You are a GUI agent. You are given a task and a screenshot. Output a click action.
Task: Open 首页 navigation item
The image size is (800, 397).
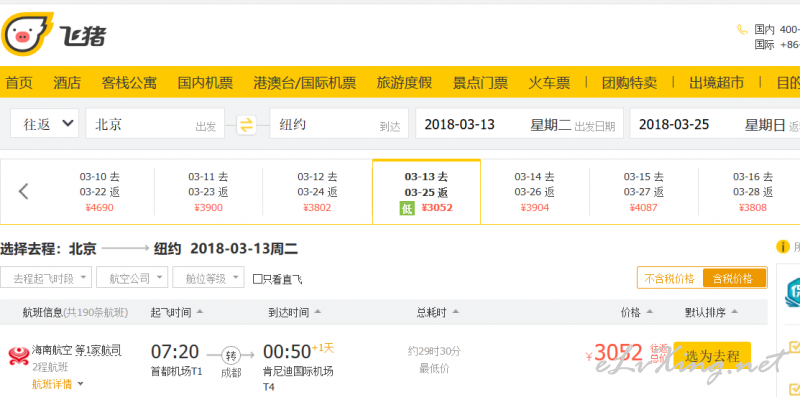click(x=19, y=83)
